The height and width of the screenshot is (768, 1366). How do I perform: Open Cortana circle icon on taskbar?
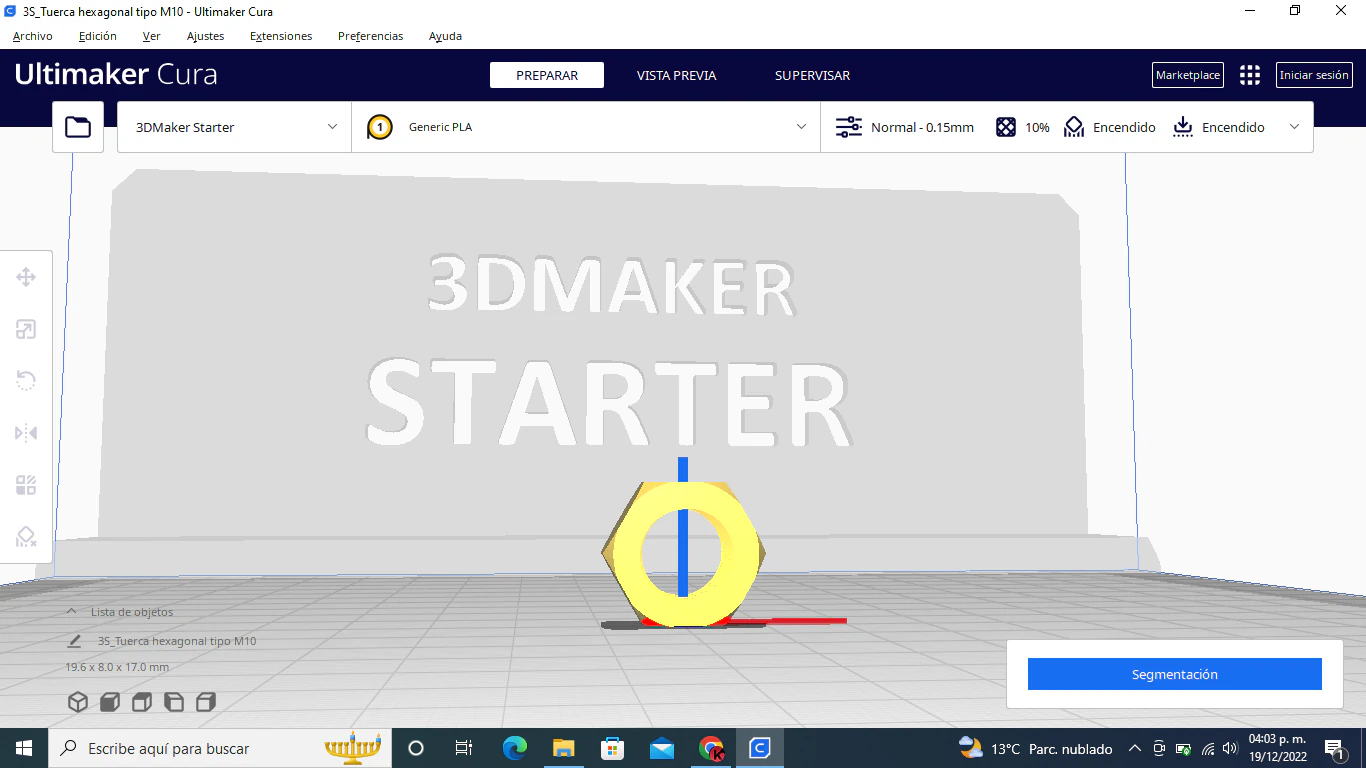click(416, 748)
